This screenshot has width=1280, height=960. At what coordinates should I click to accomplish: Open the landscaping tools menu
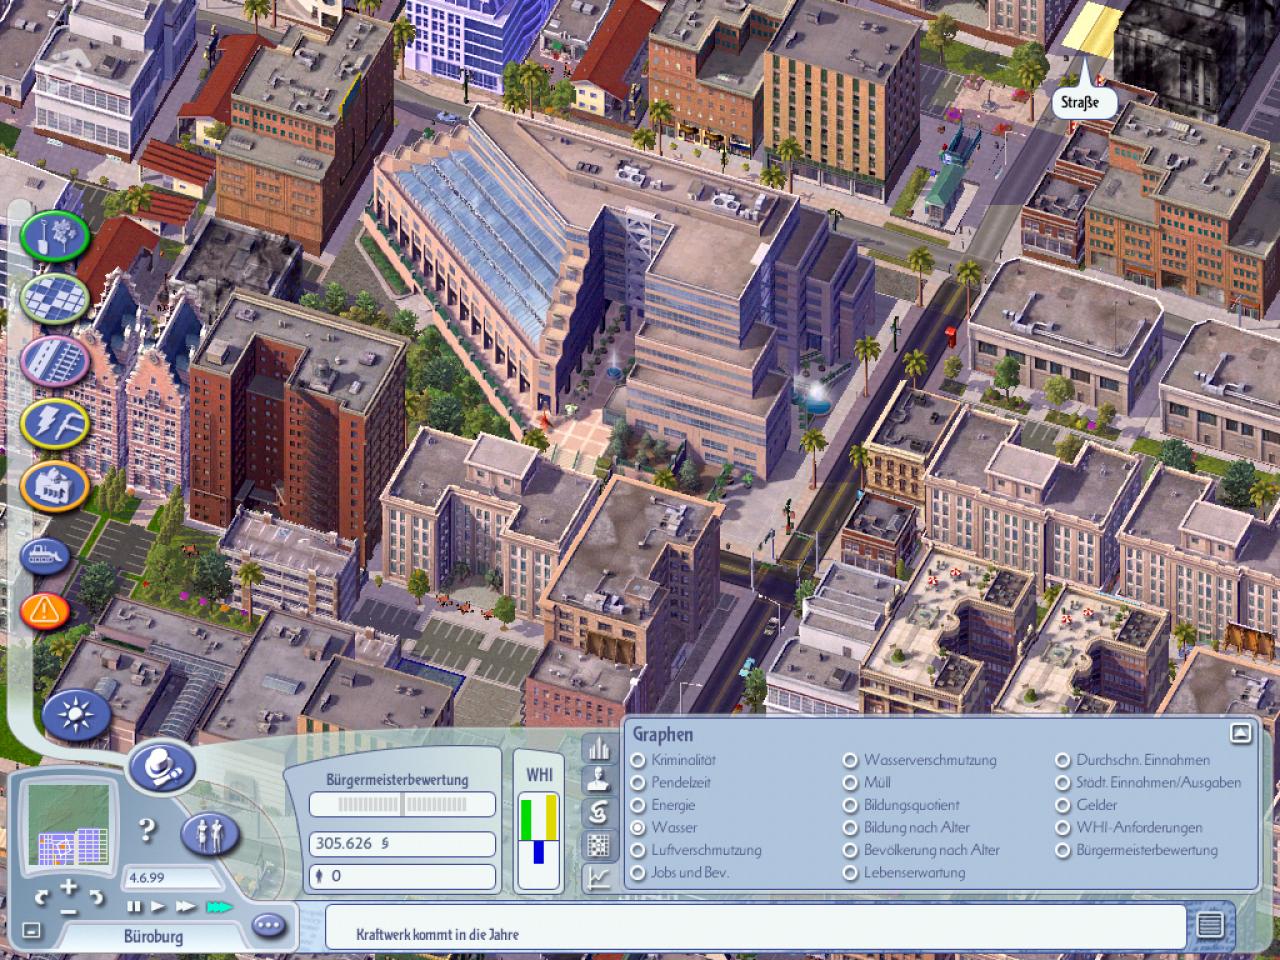pyautogui.click(x=54, y=237)
